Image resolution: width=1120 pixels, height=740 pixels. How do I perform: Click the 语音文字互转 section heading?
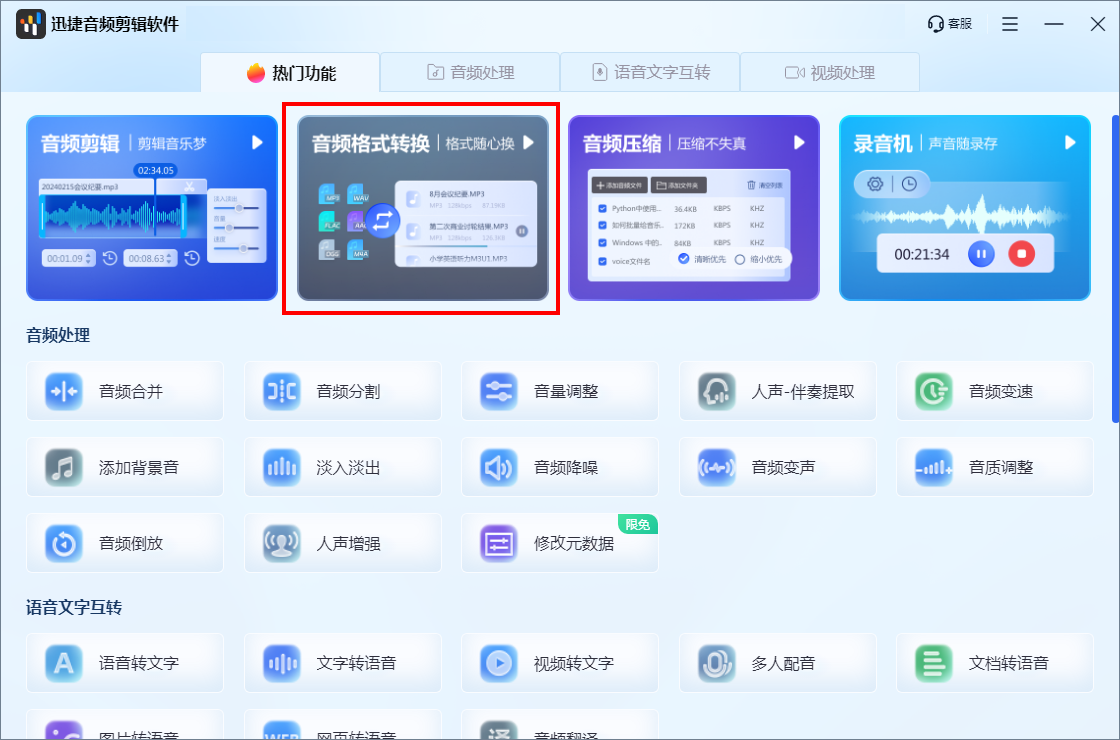tap(74, 607)
